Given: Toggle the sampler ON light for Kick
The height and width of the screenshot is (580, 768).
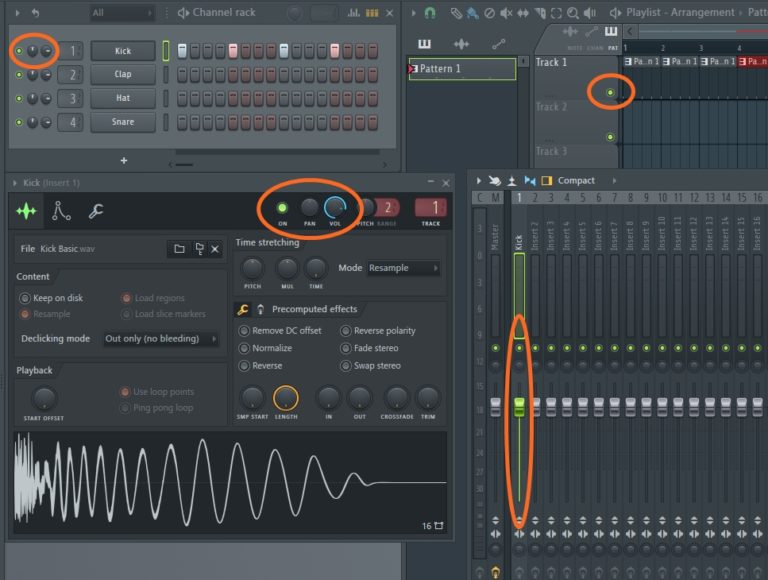Looking at the screenshot, I should (x=282, y=208).
